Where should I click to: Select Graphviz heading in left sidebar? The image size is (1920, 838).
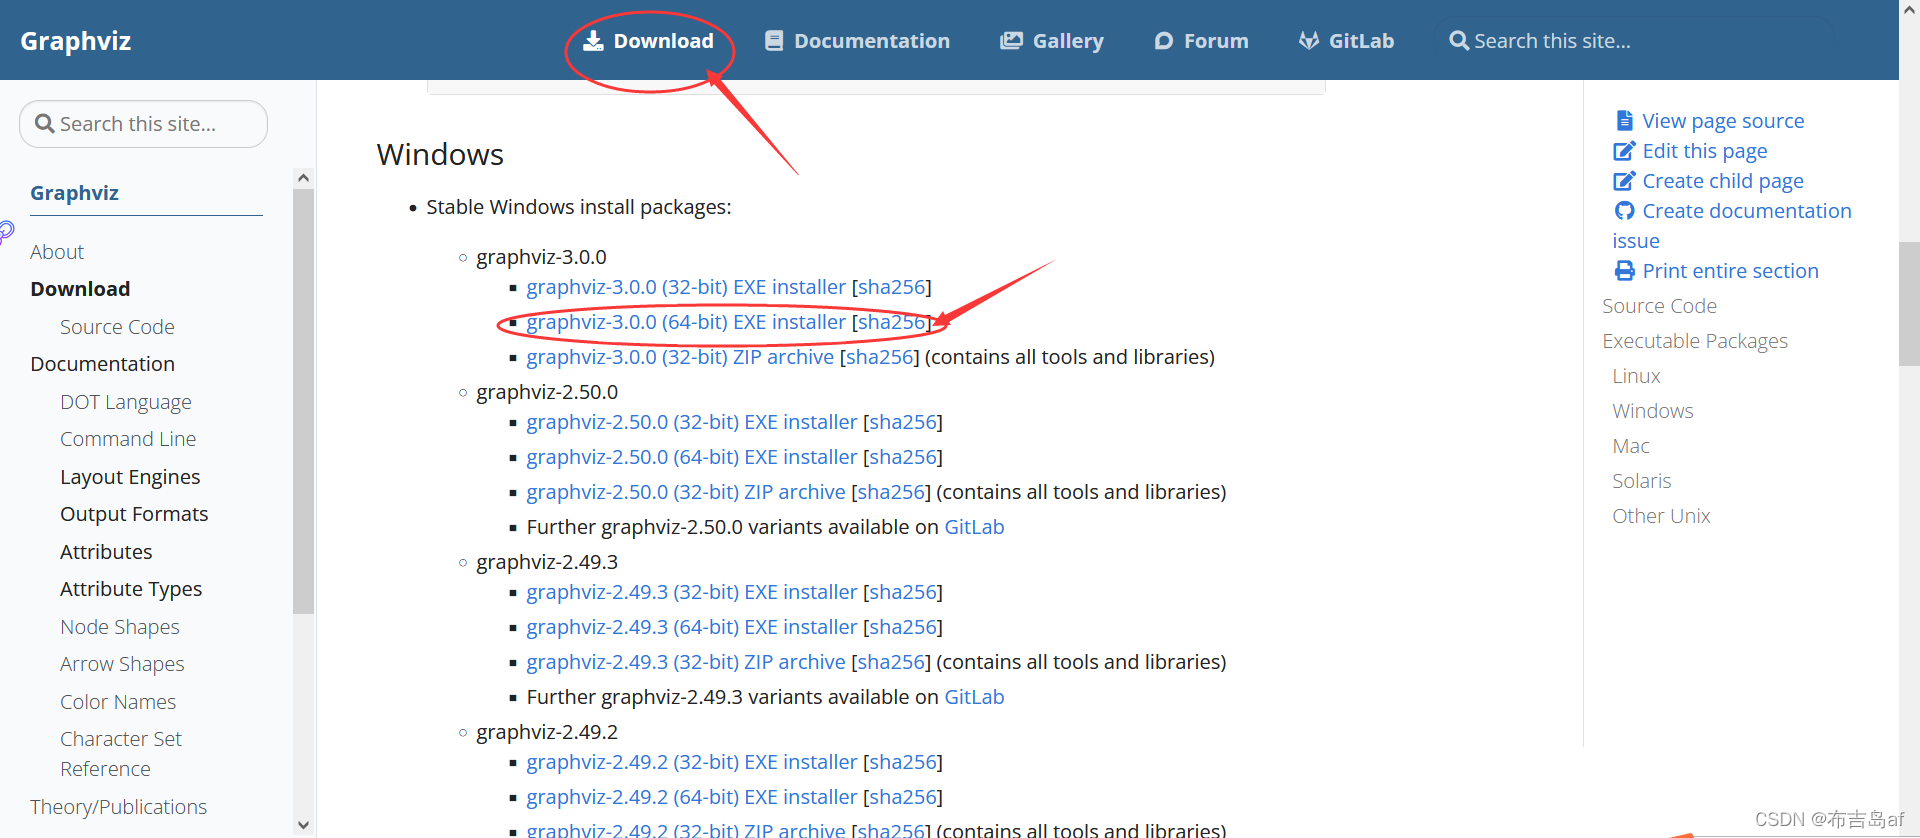pyautogui.click(x=74, y=193)
